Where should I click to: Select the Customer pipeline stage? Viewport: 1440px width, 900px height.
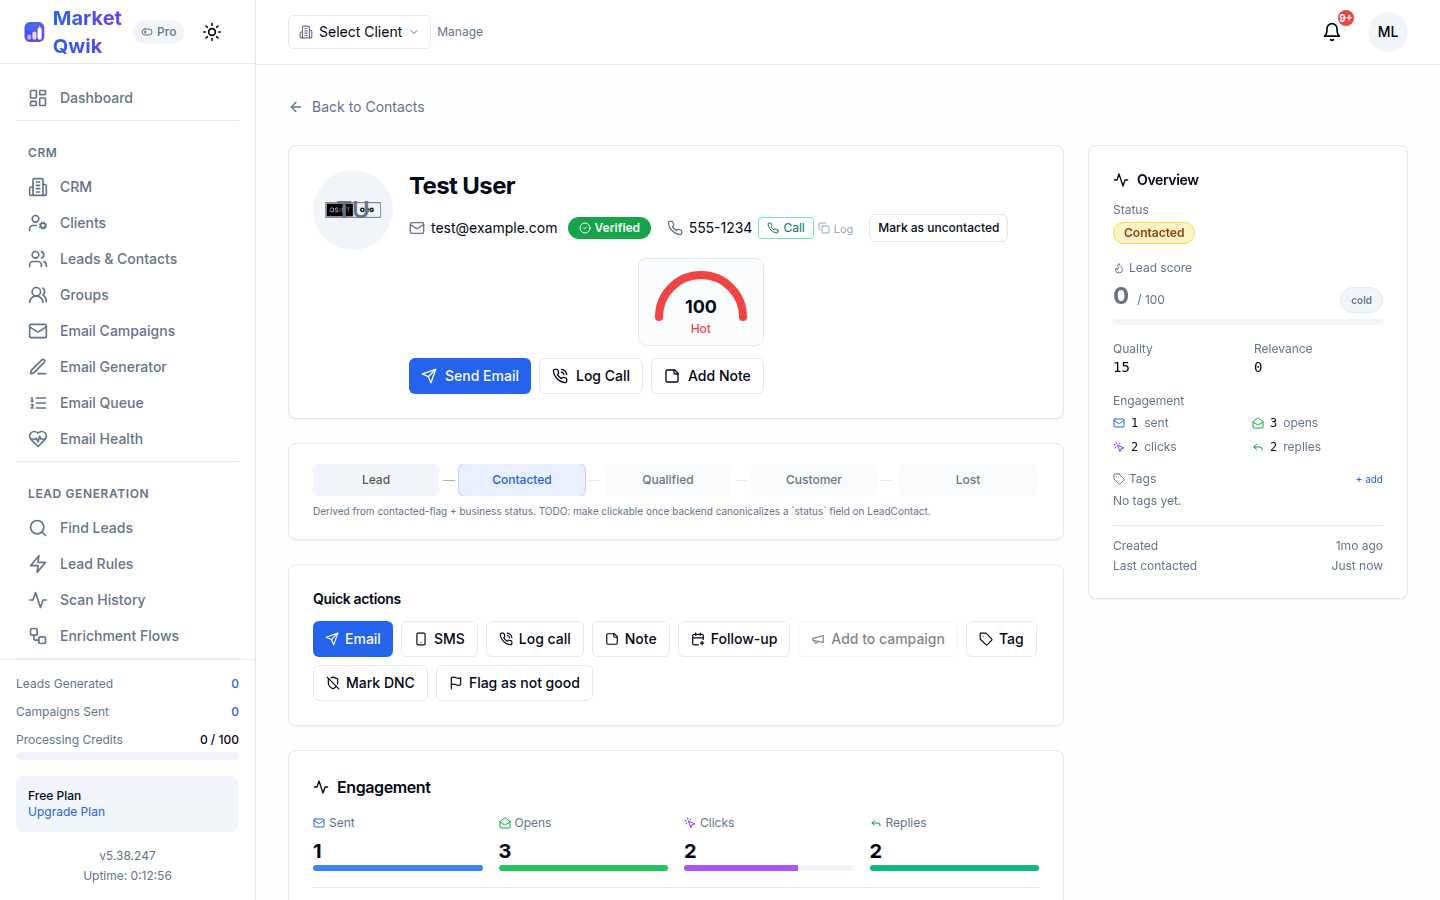pos(814,480)
